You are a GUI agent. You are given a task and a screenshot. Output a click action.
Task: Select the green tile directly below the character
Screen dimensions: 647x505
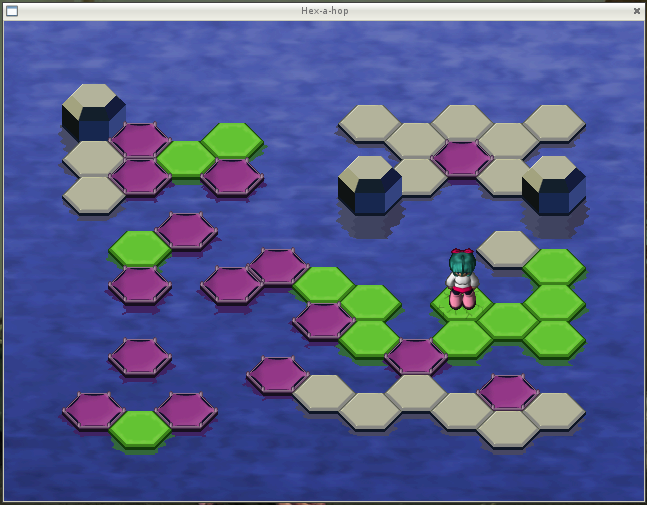point(462,339)
